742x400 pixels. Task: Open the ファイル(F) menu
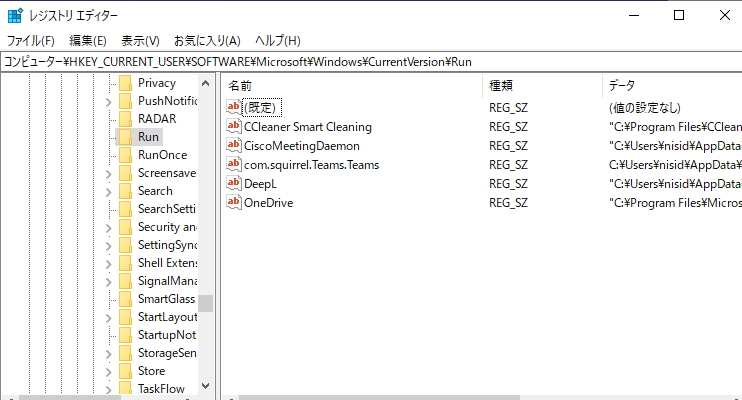31,41
